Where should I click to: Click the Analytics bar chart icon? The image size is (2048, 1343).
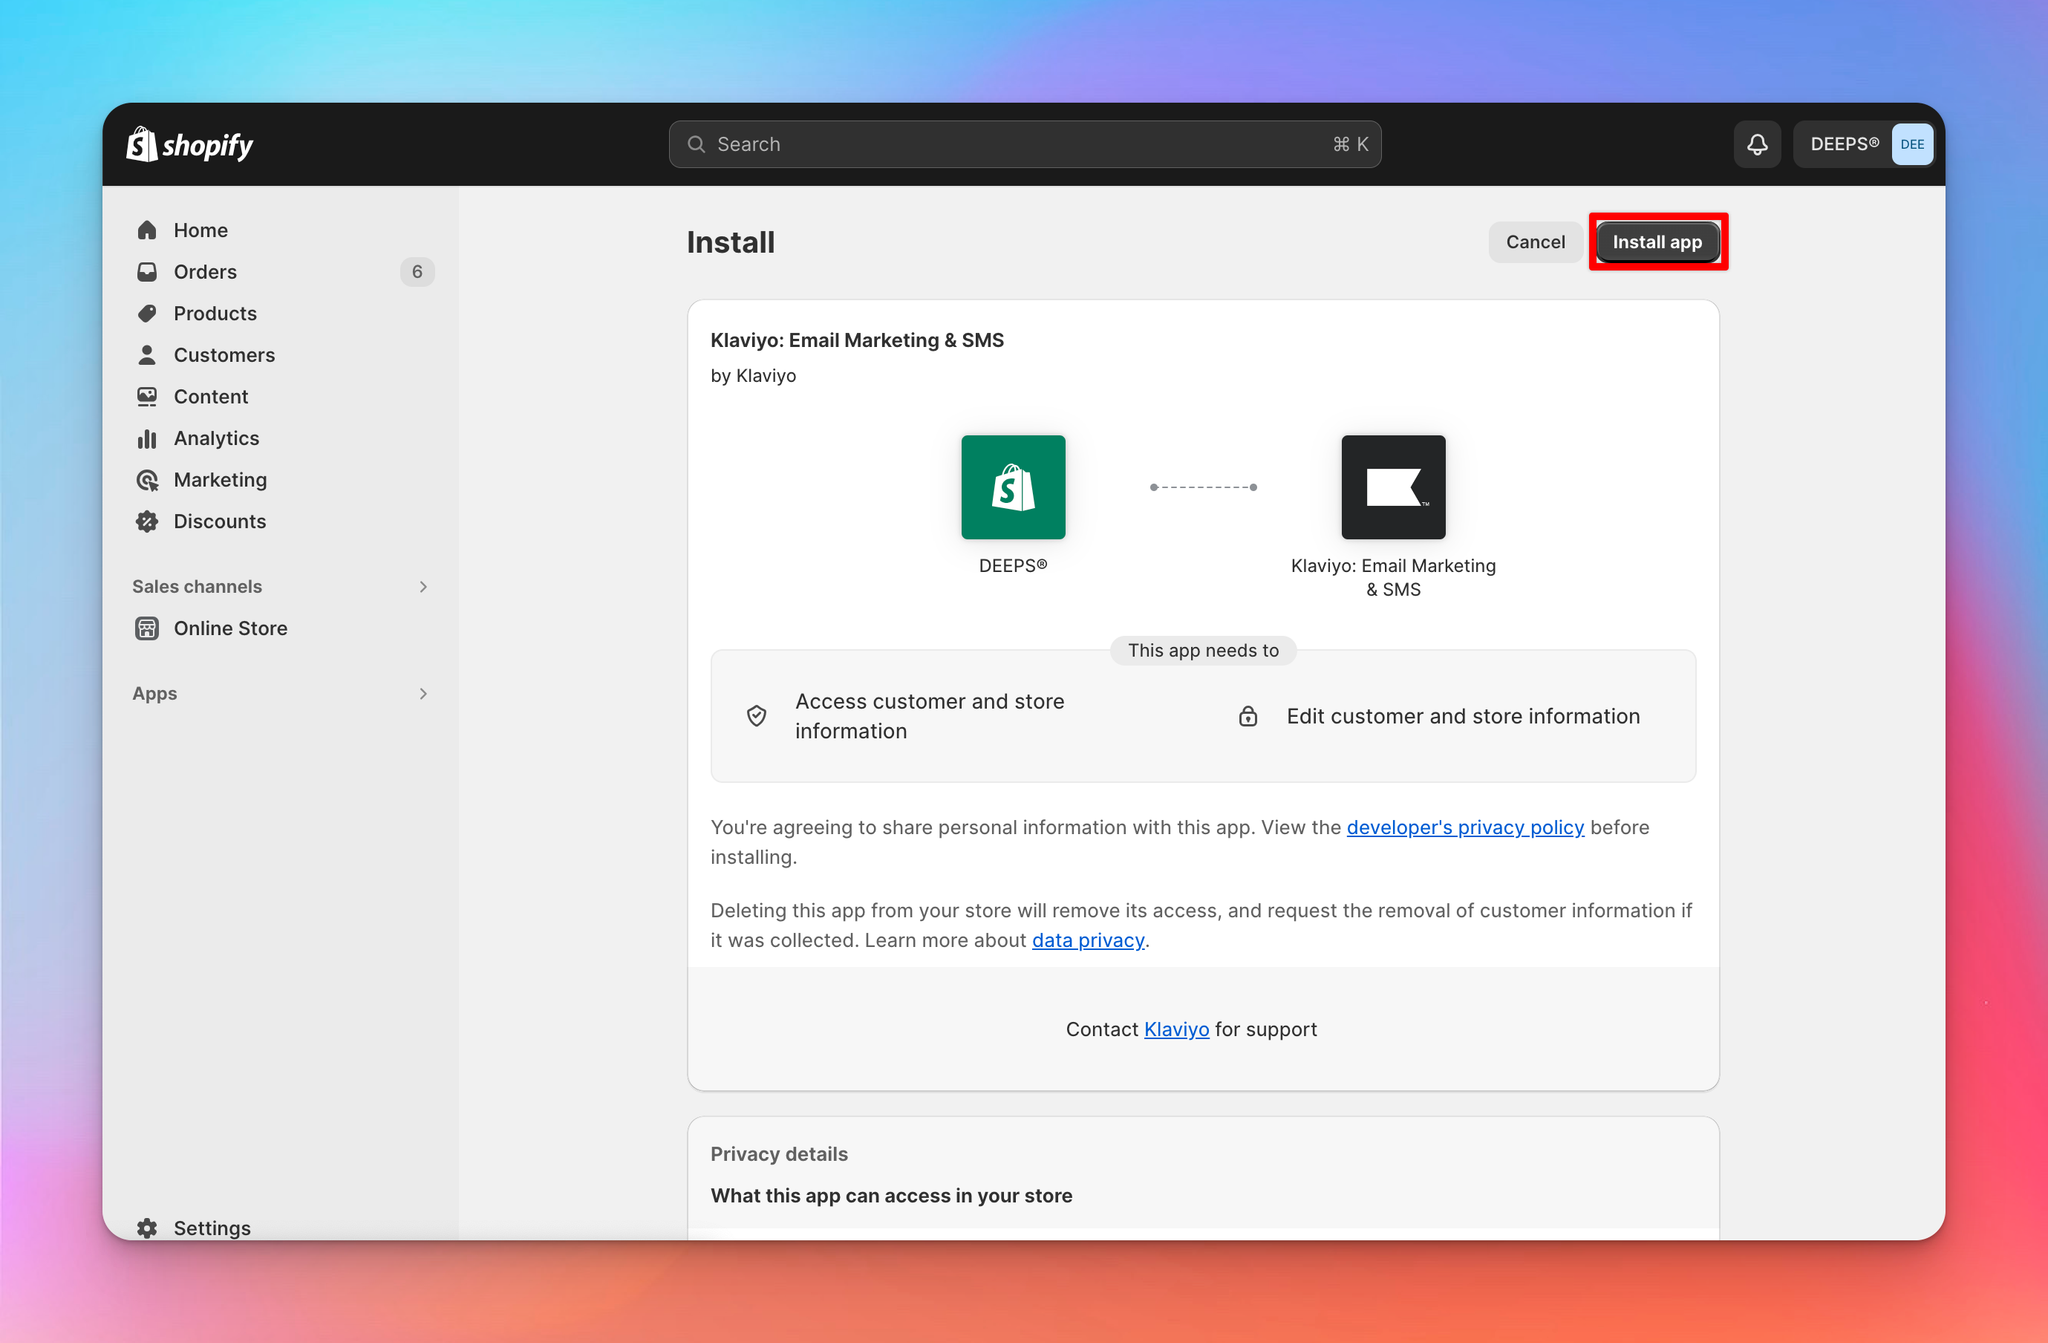point(147,438)
